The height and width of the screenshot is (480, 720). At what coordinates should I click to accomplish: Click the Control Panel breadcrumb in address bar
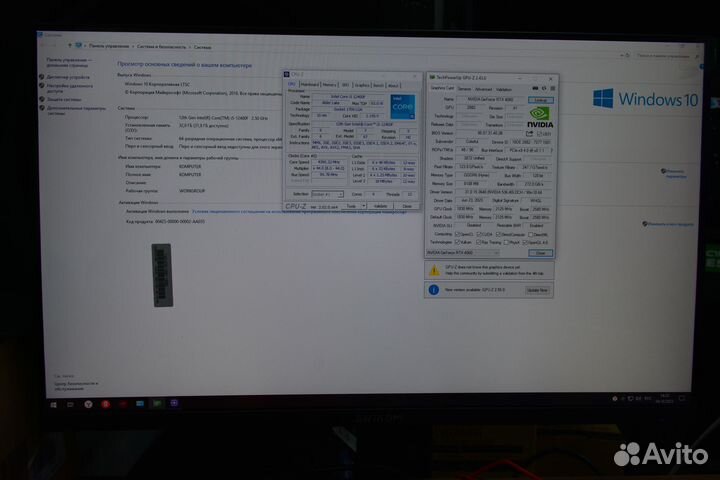(109, 46)
